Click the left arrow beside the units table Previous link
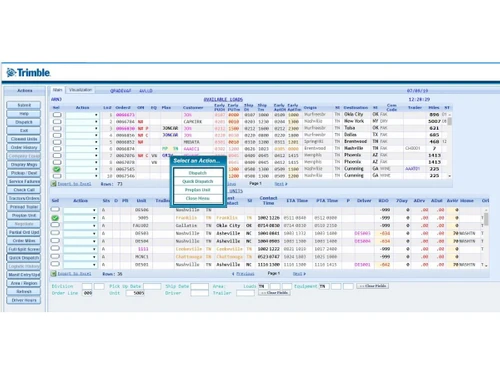Viewport: 500px width, 375px height. pyautogui.click(x=233, y=274)
